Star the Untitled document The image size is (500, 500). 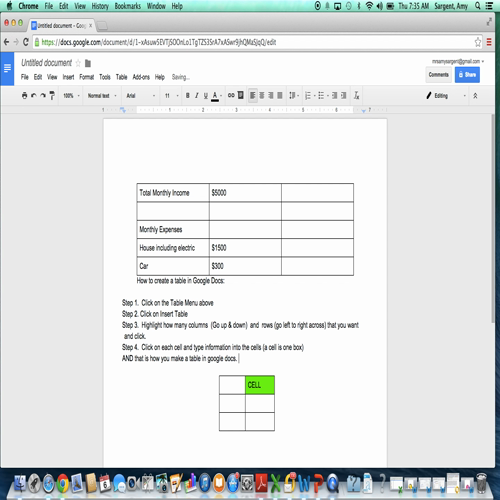(78, 63)
